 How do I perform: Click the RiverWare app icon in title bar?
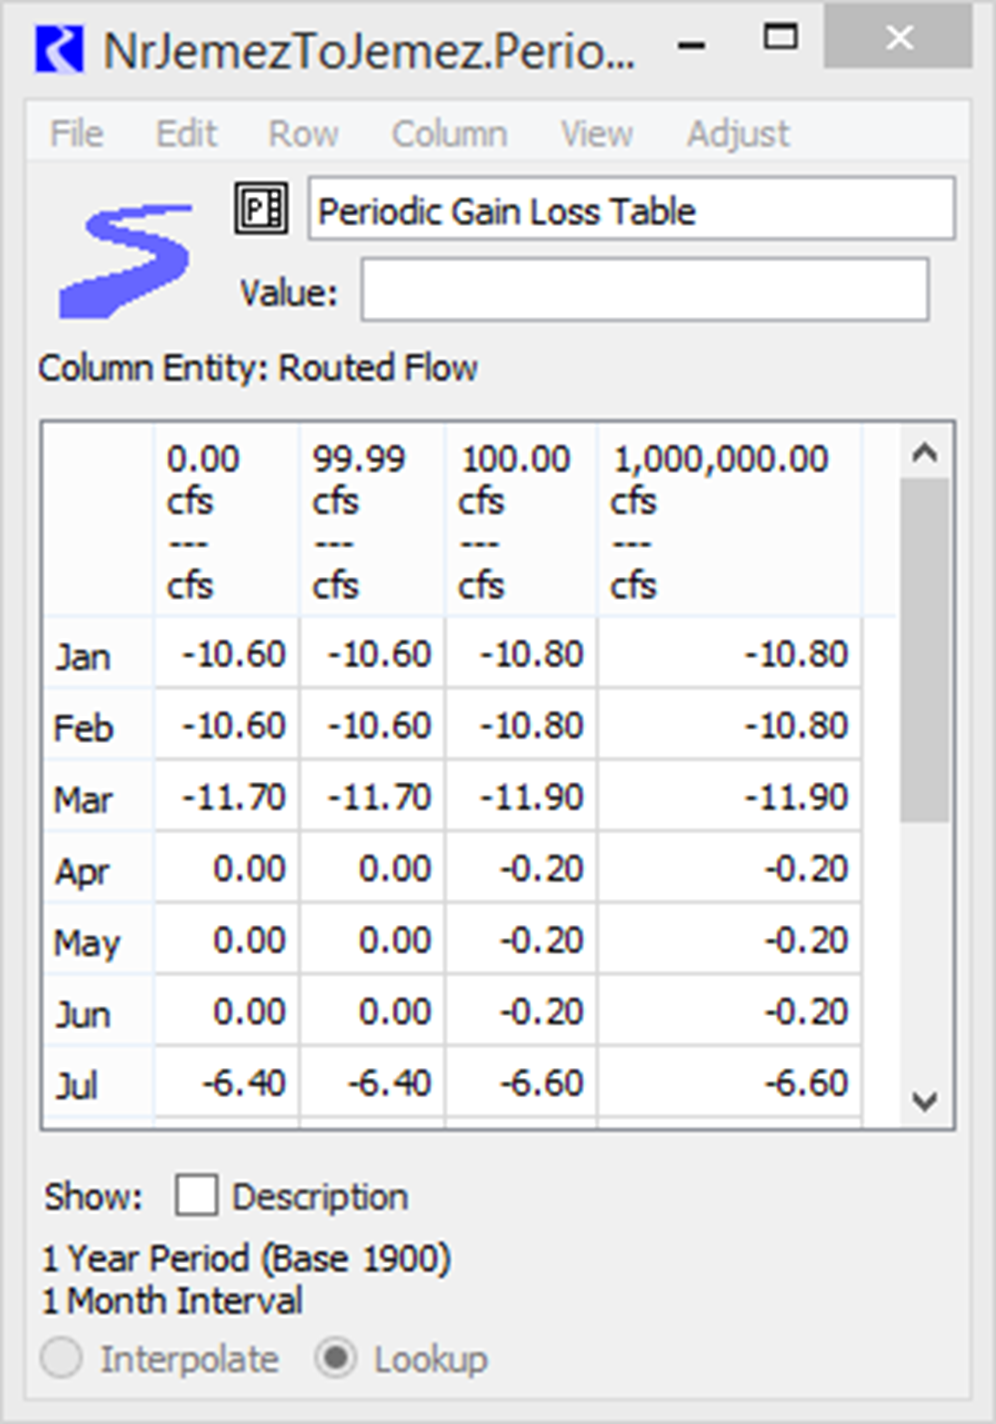pos(59,48)
